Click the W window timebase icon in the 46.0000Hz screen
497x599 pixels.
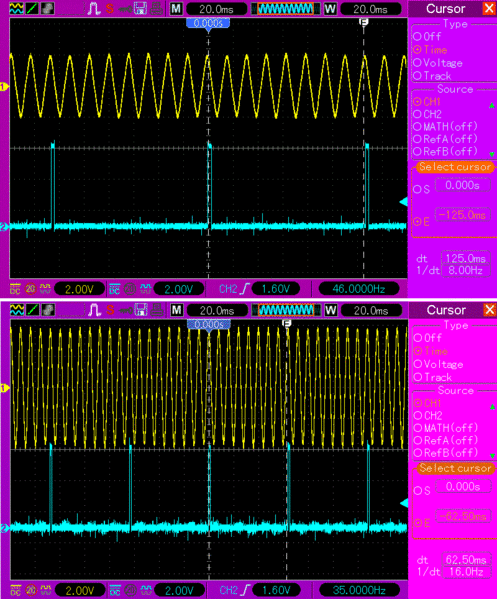330,8
